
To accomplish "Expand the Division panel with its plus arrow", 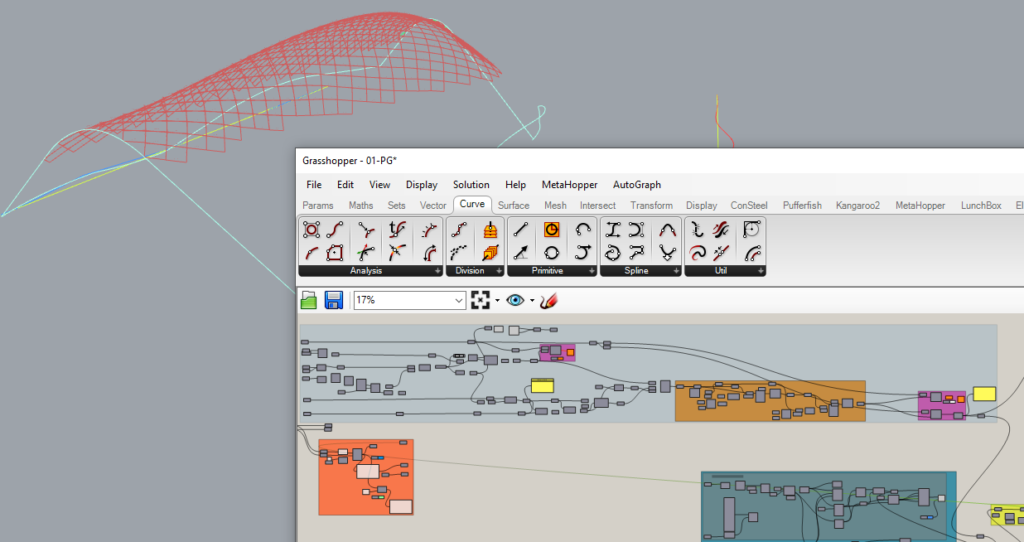I will click(499, 271).
